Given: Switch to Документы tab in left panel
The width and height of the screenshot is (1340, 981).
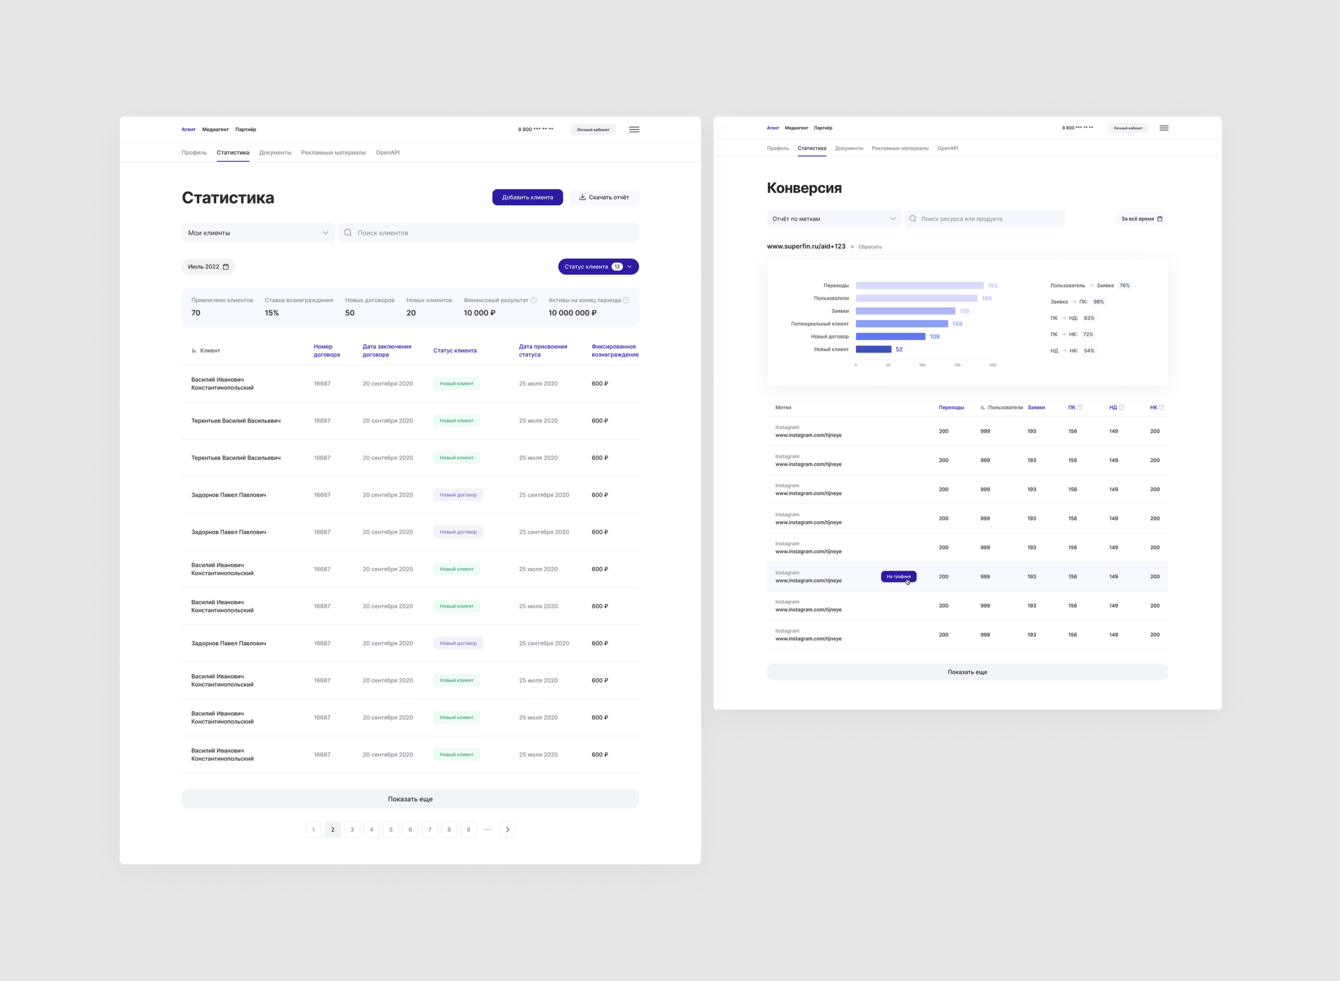Looking at the screenshot, I should pyautogui.click(x=275, y=153).
